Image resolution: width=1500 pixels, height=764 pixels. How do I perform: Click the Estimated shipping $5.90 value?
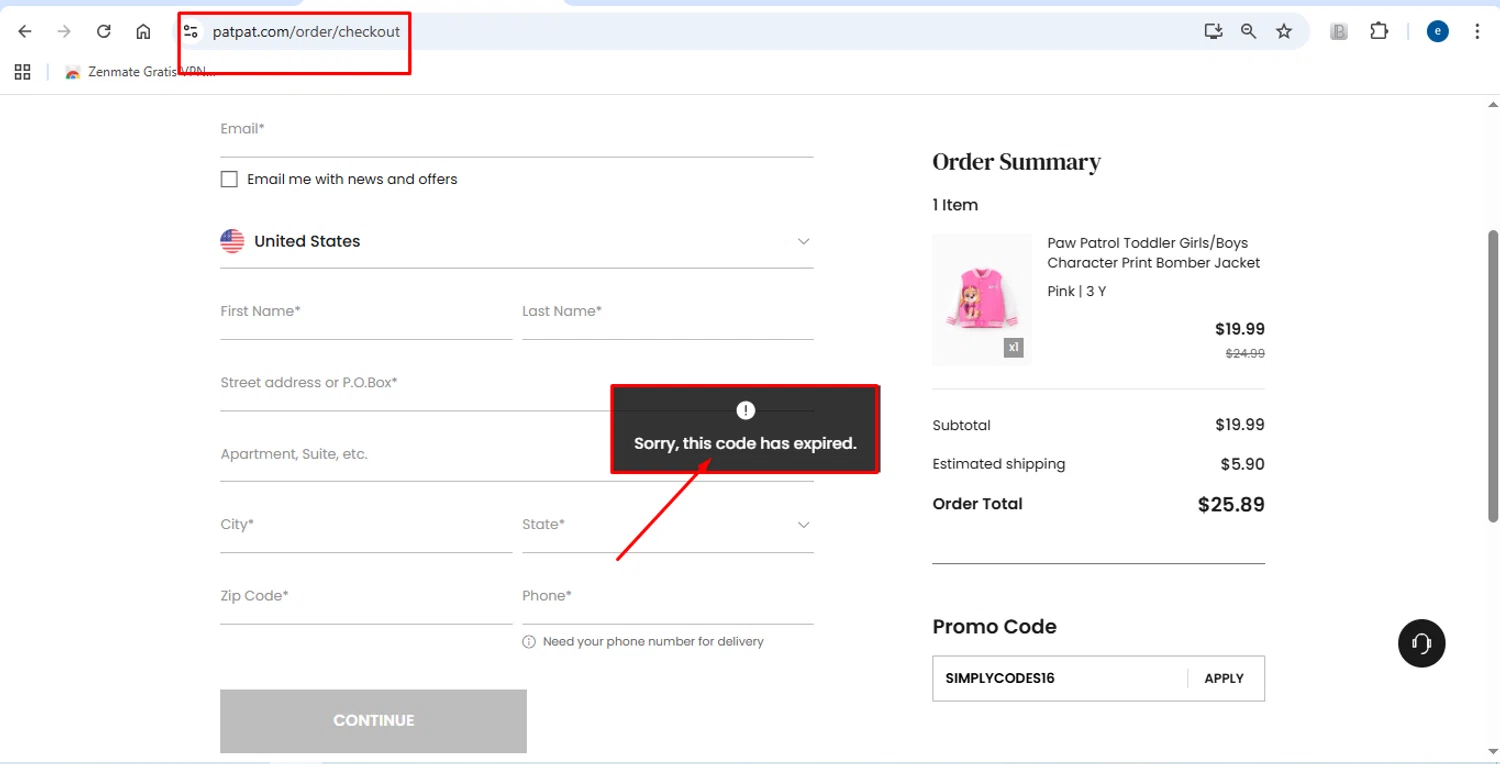[x=1243, y=464]
